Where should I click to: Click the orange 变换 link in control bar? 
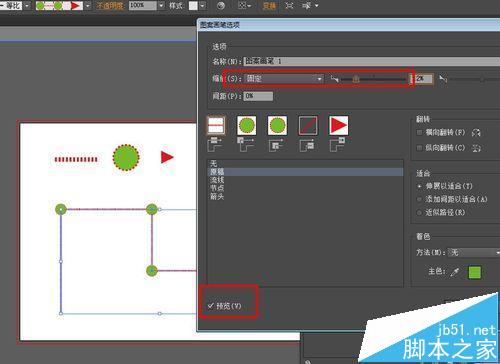point(269,6)
